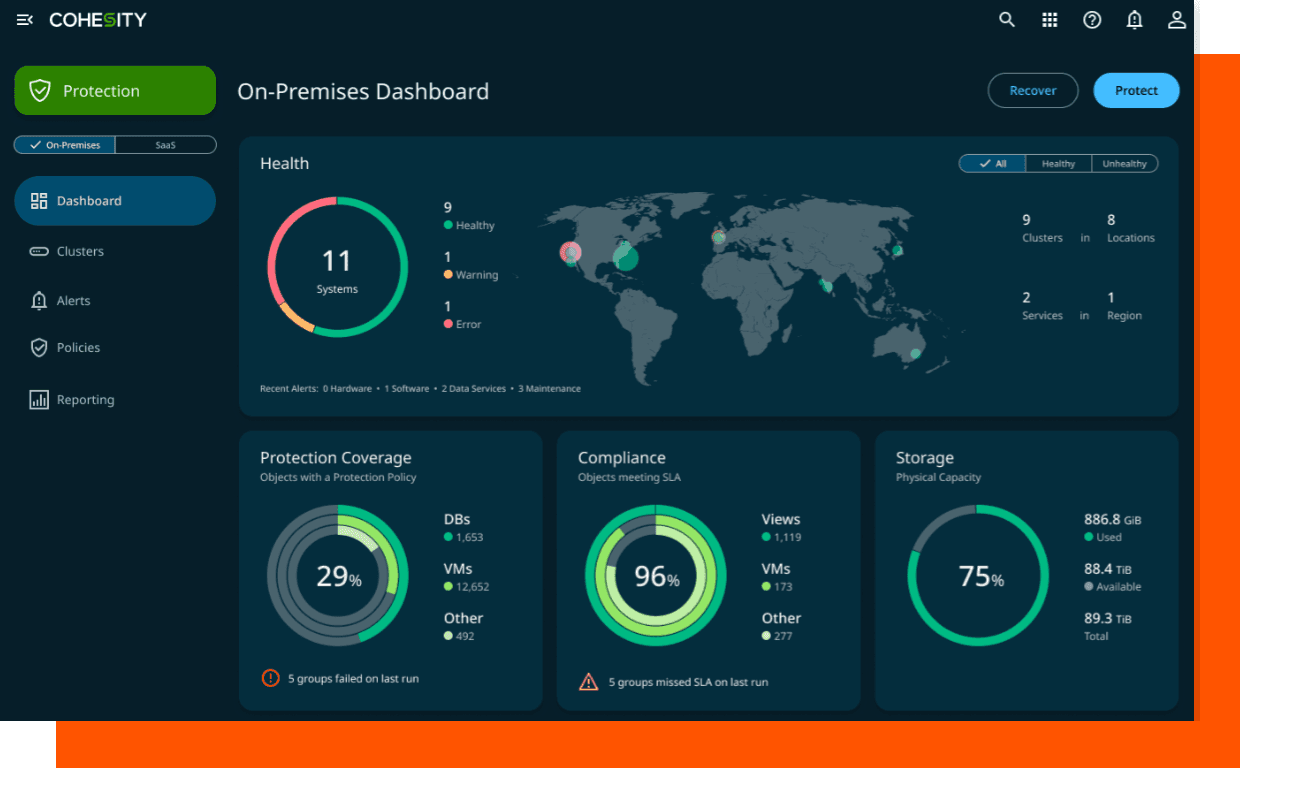Click the 75% storage capacity ring
Image resolution: width=1298 pixels, height=810 pixels.
[978, 576]
